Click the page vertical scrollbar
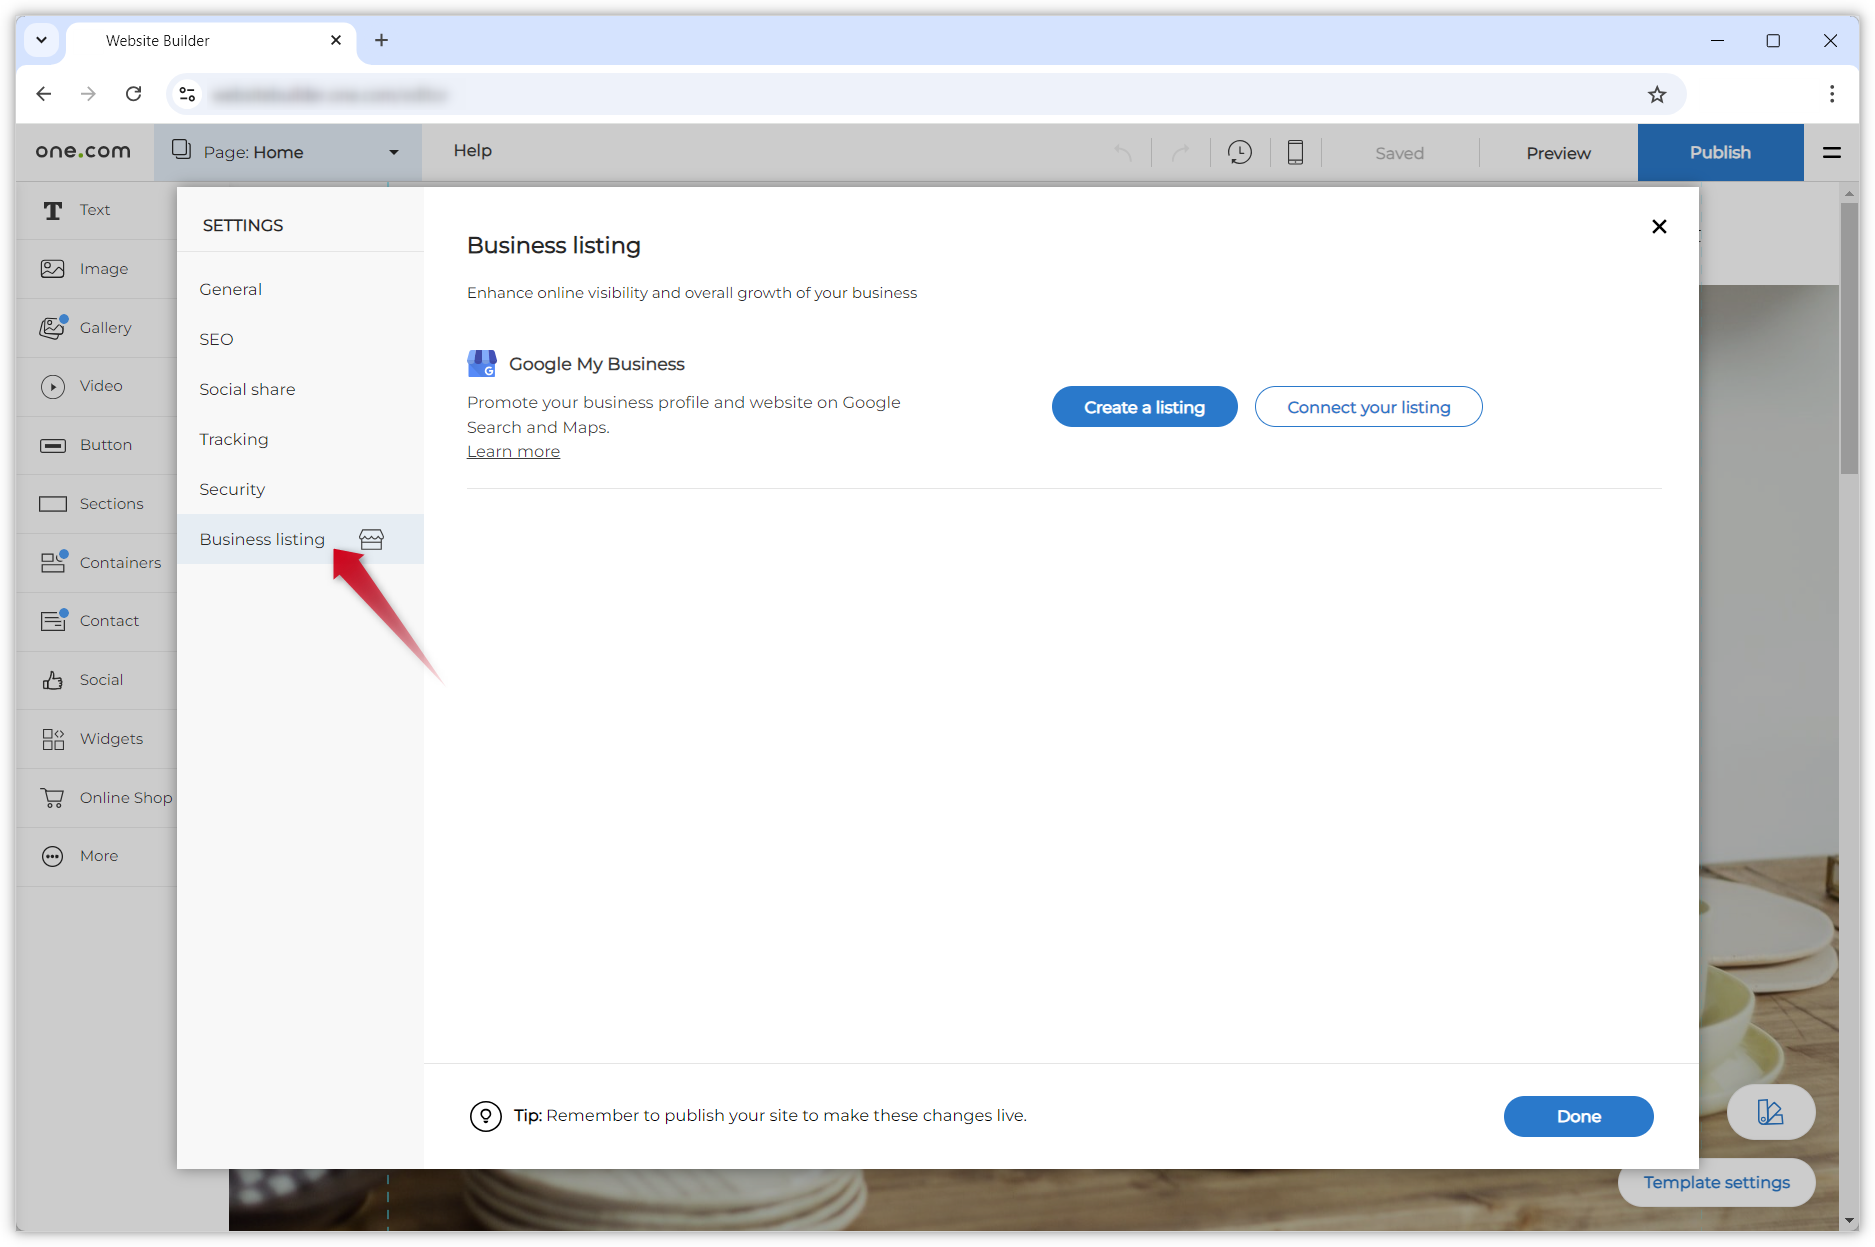The height and width of the screenshot is (1247, 1875). tap(1848, 340)
